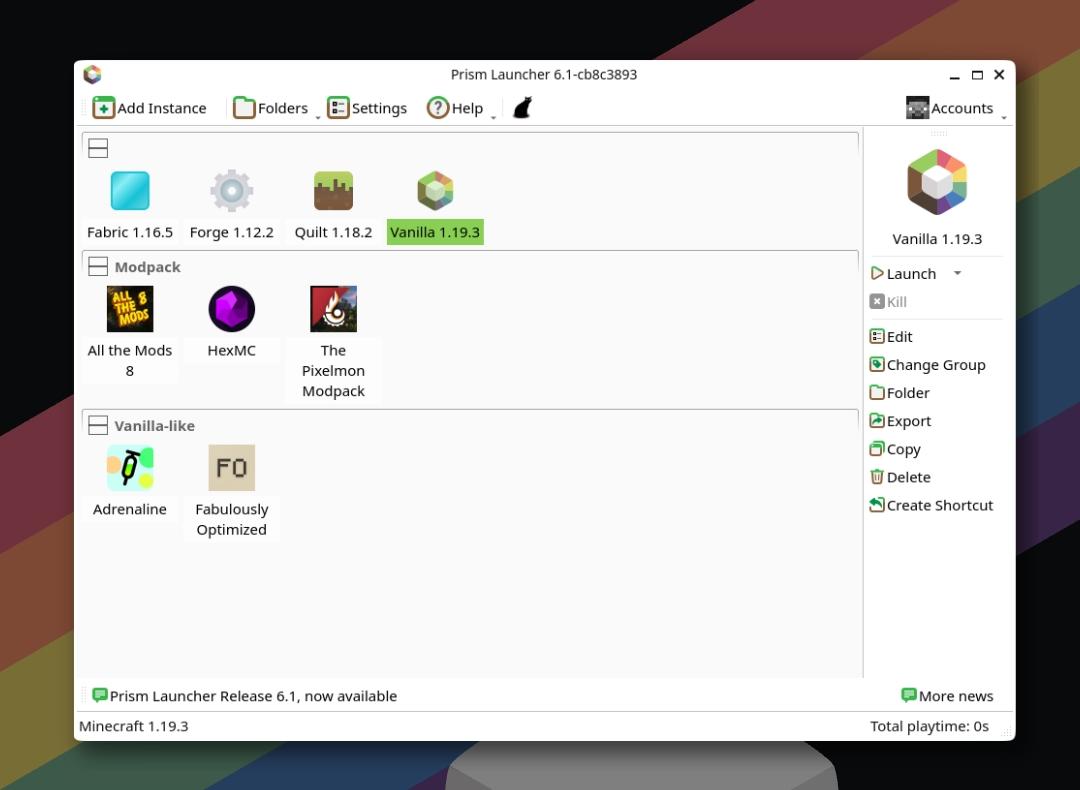Click the large Prism instance icon in side panel

coord(937,182)
